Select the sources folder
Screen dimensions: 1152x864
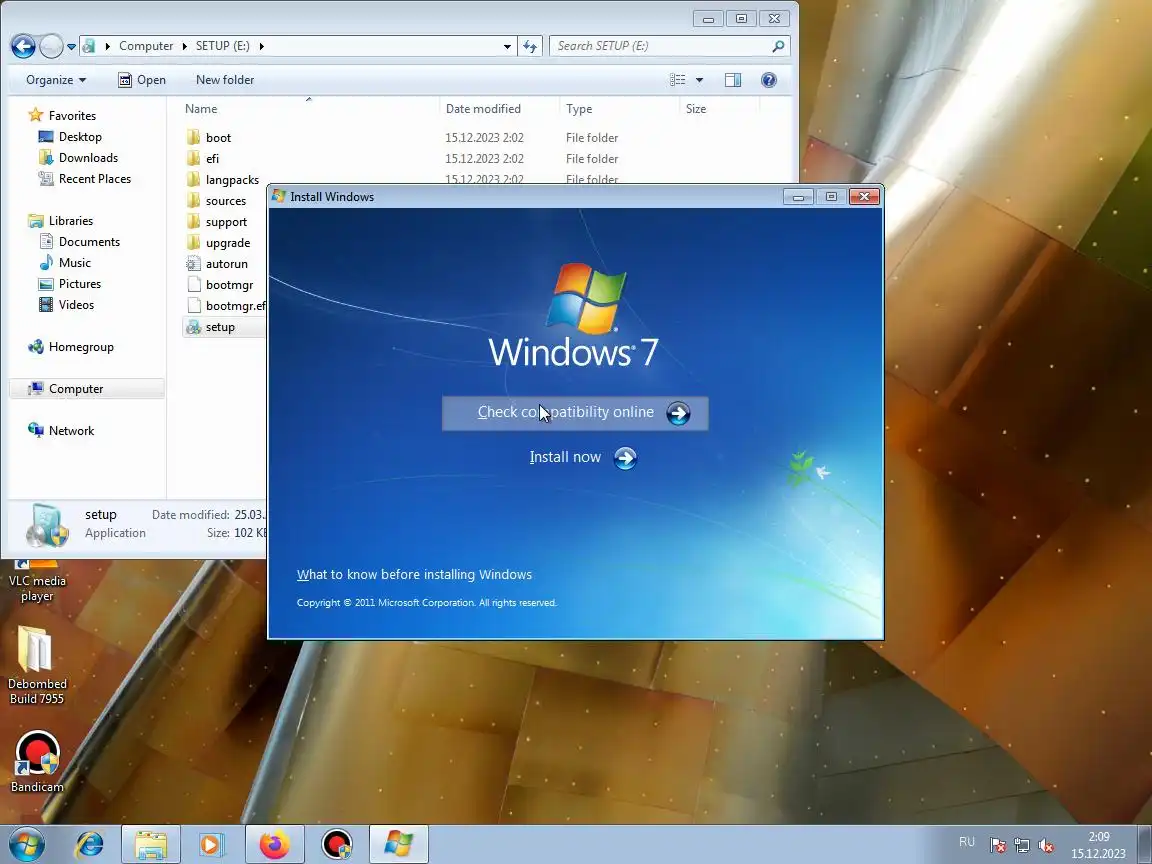tap(226, 201)
